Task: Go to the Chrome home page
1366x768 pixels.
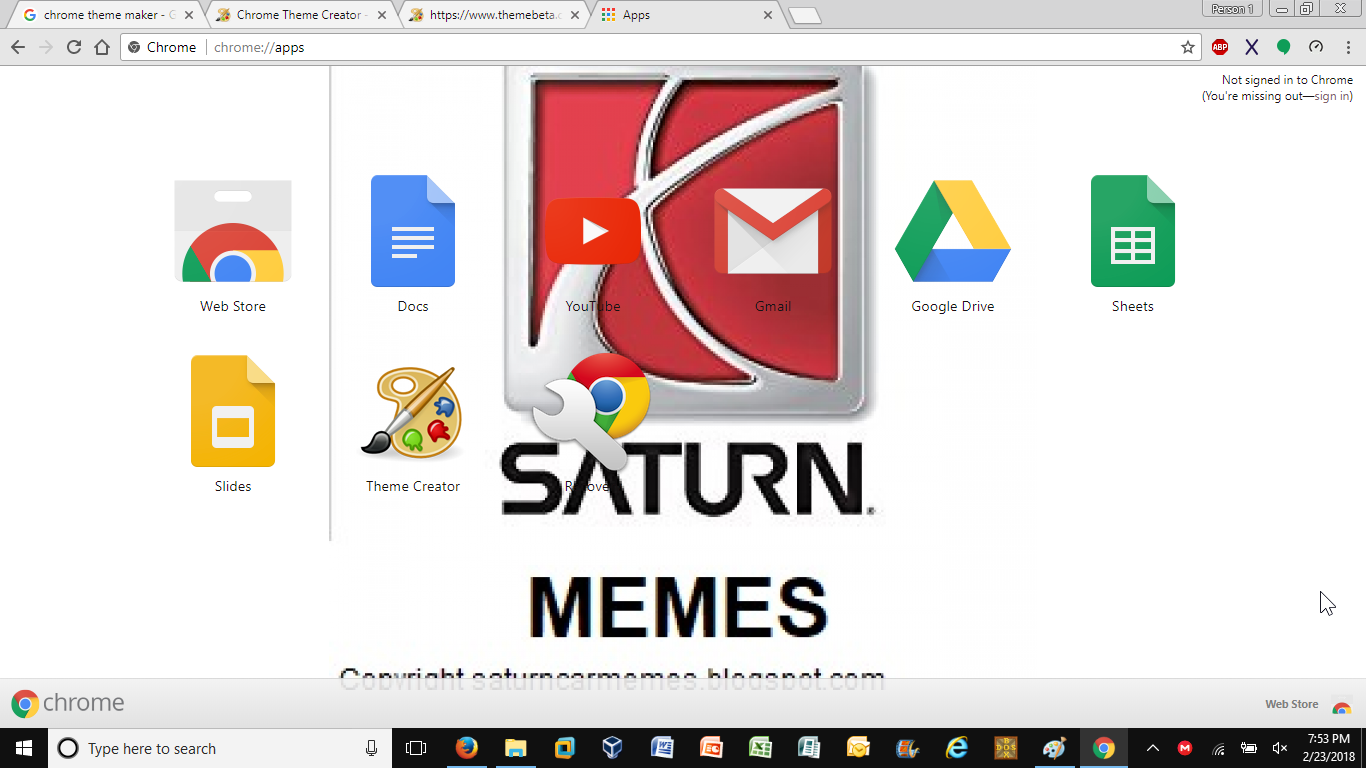Action: (x=102, y=47)
